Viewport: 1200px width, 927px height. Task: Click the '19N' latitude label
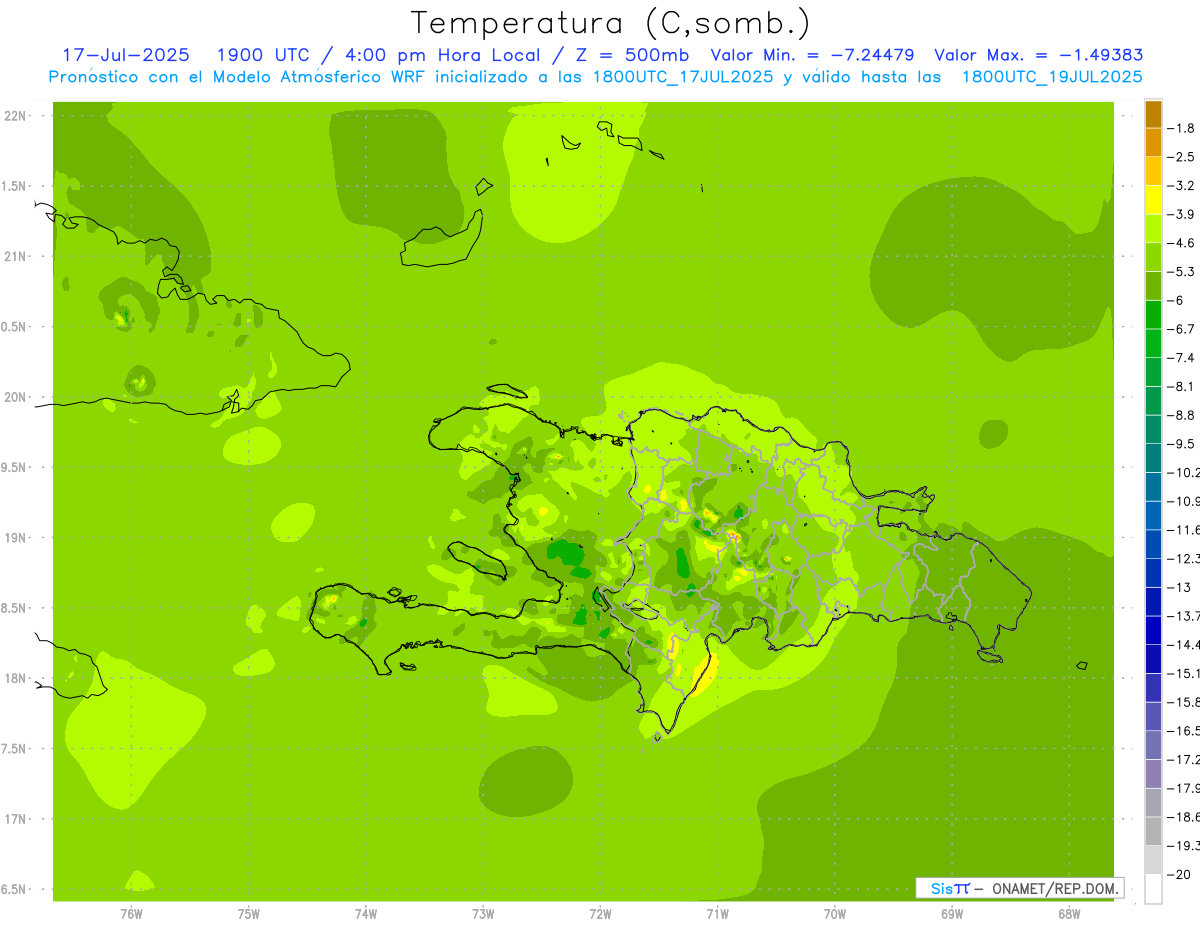point(16,538)
